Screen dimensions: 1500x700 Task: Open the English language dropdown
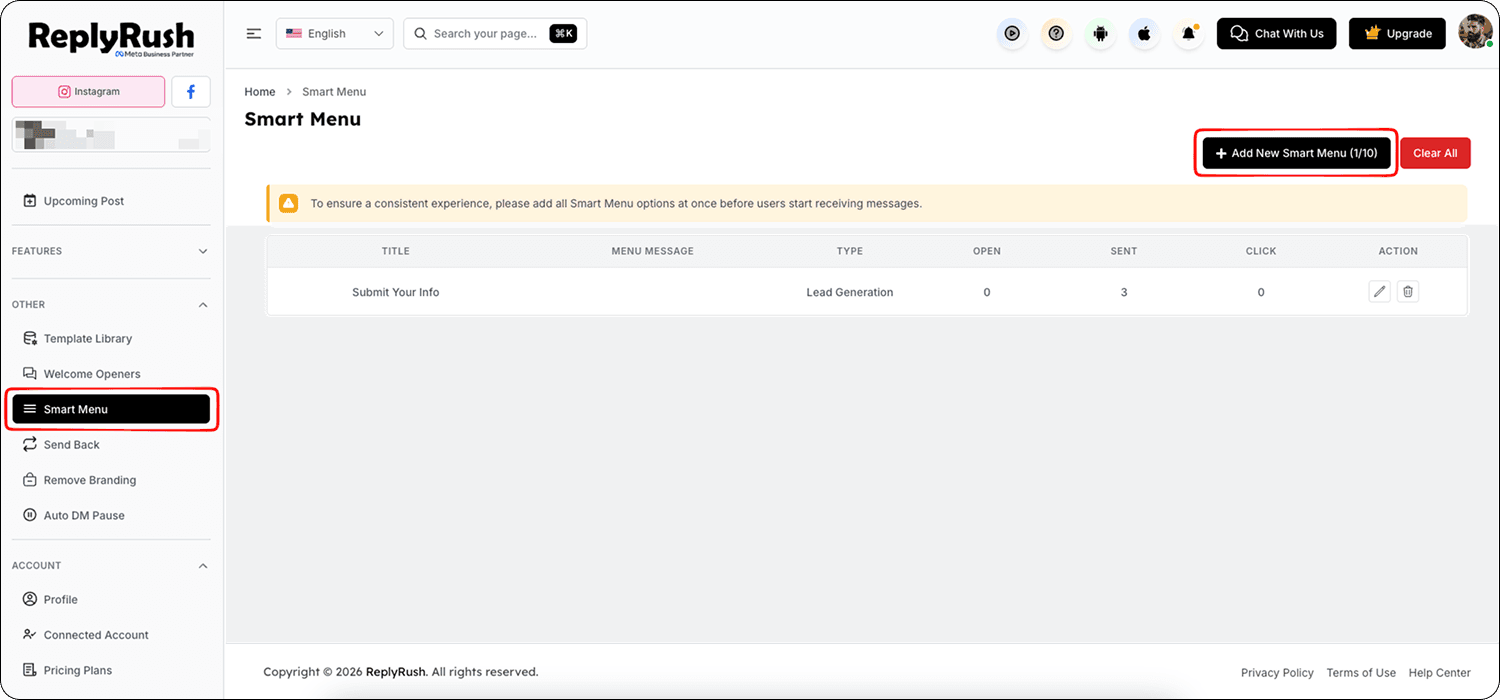coord(335,33)
